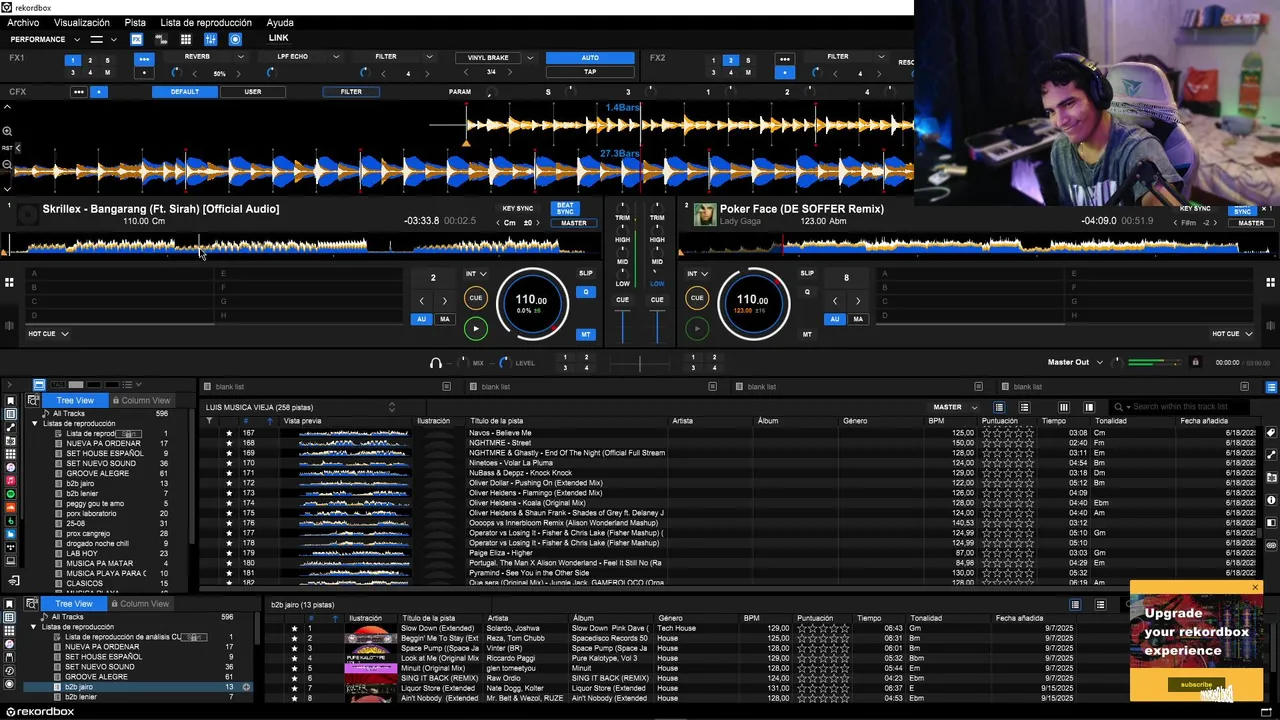
Task: Click the LINK button
Action: pos(278,38)
